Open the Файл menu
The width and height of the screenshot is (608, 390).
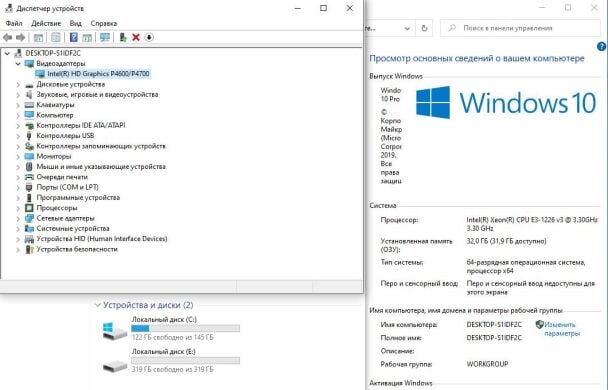14,23
